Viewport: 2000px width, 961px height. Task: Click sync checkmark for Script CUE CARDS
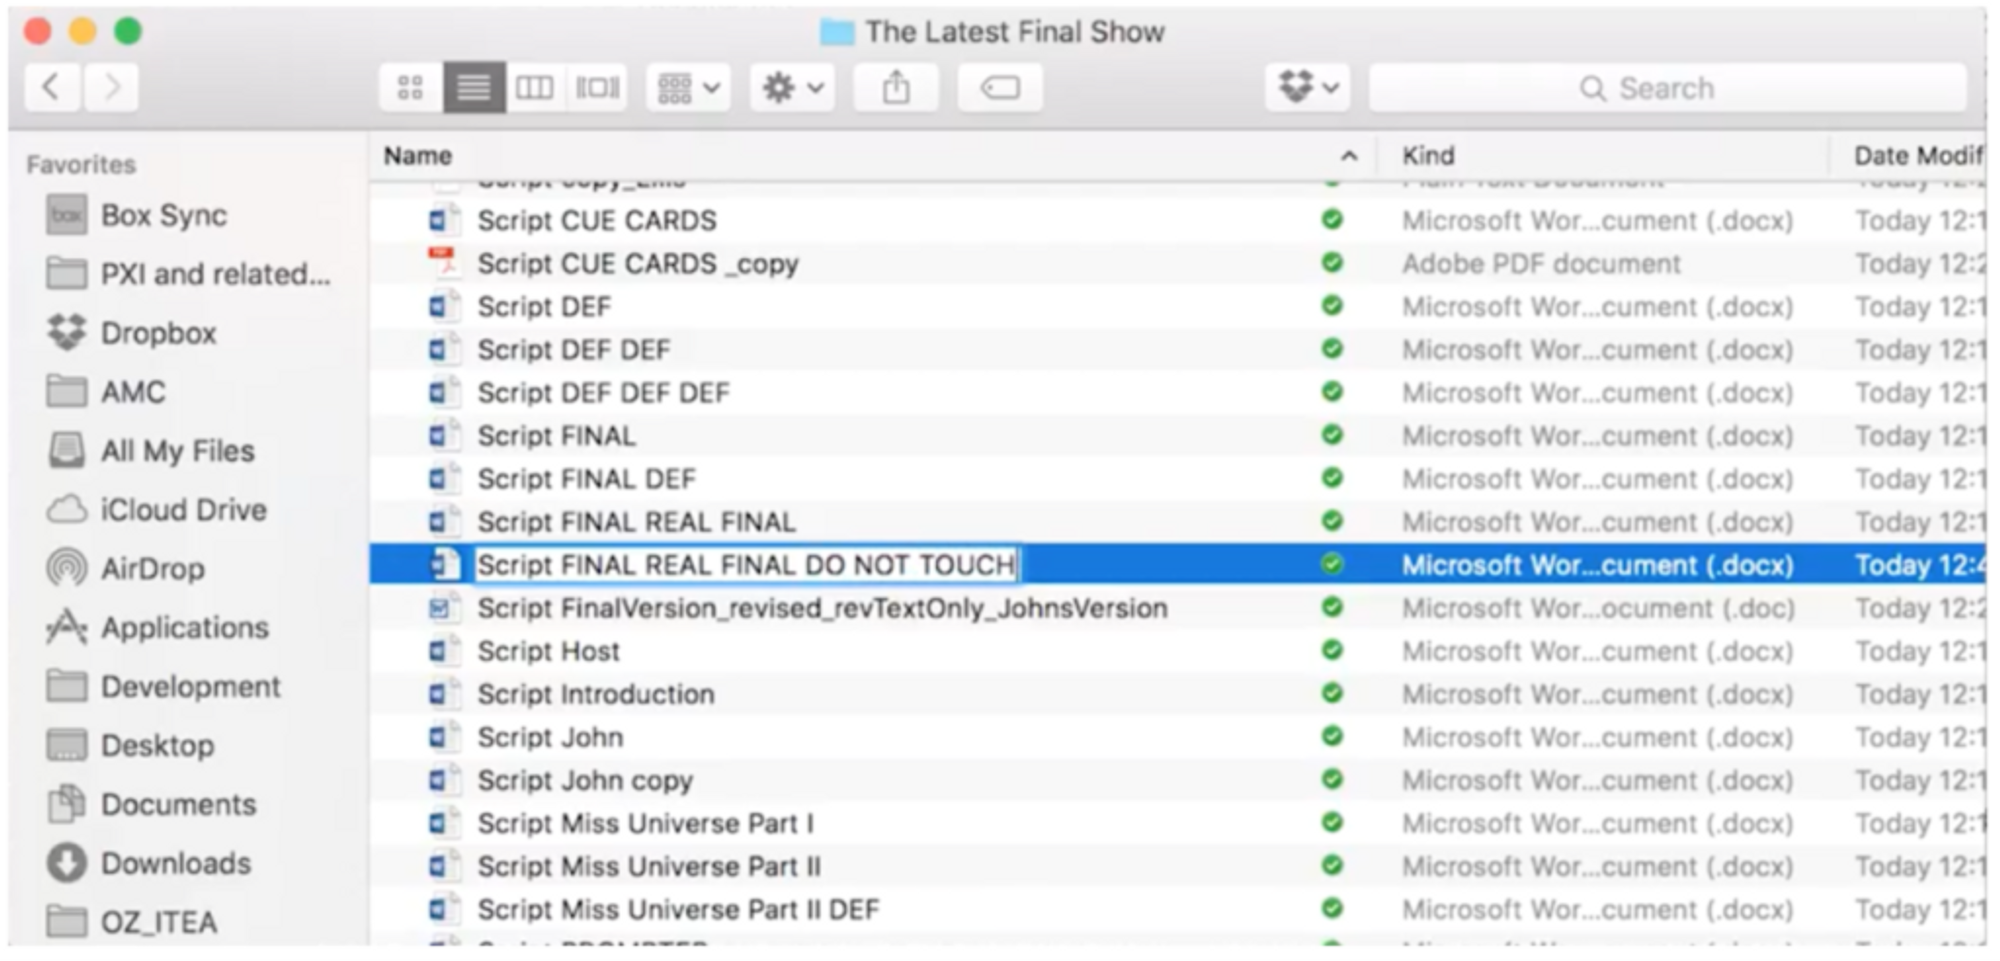pyautogui.click(x=1332, y=220)
